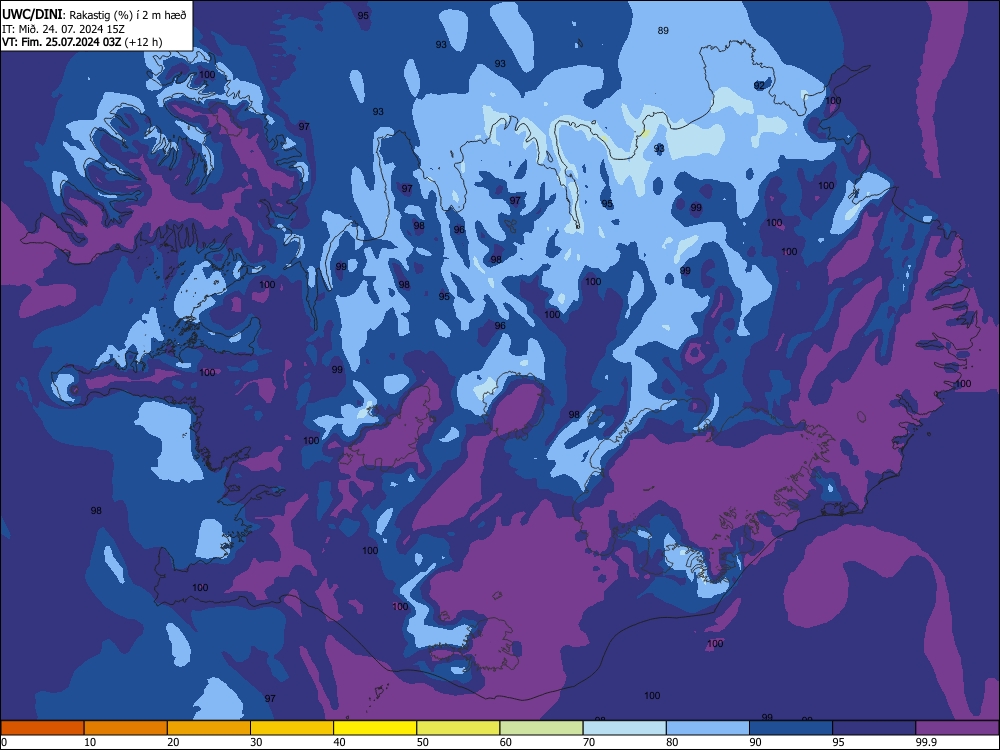Click the legend scale label '60'
Screen dimensions: 1000x750
point(506,742)
